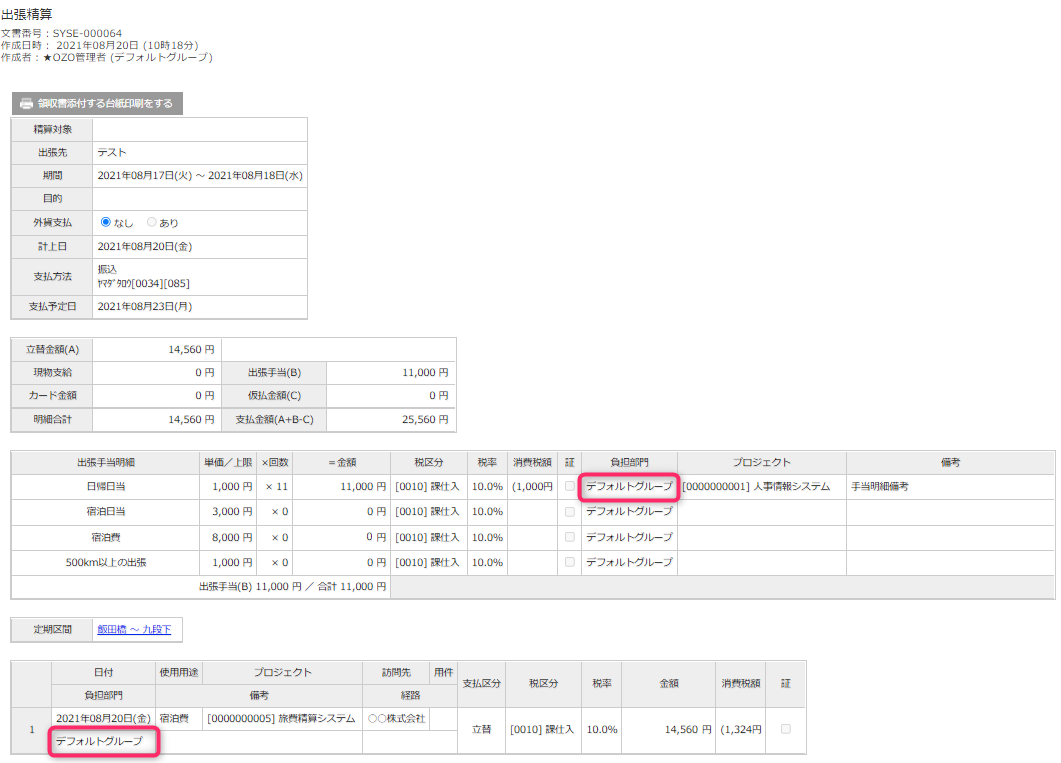Click the 手当明細備考 remark cell
This screenshot has height=763, width=1061.
(x=880, y=487)
